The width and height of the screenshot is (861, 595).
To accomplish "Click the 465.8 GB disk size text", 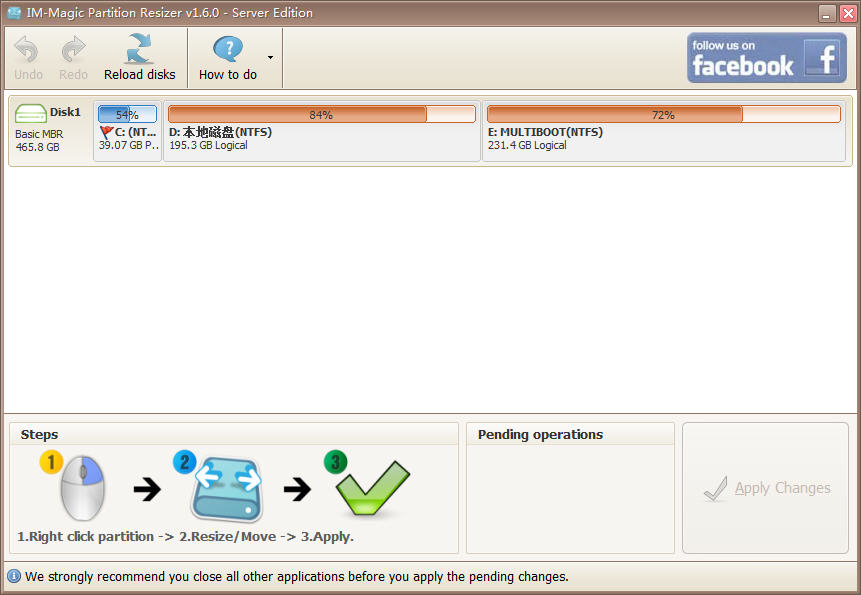I will (37, 147).
